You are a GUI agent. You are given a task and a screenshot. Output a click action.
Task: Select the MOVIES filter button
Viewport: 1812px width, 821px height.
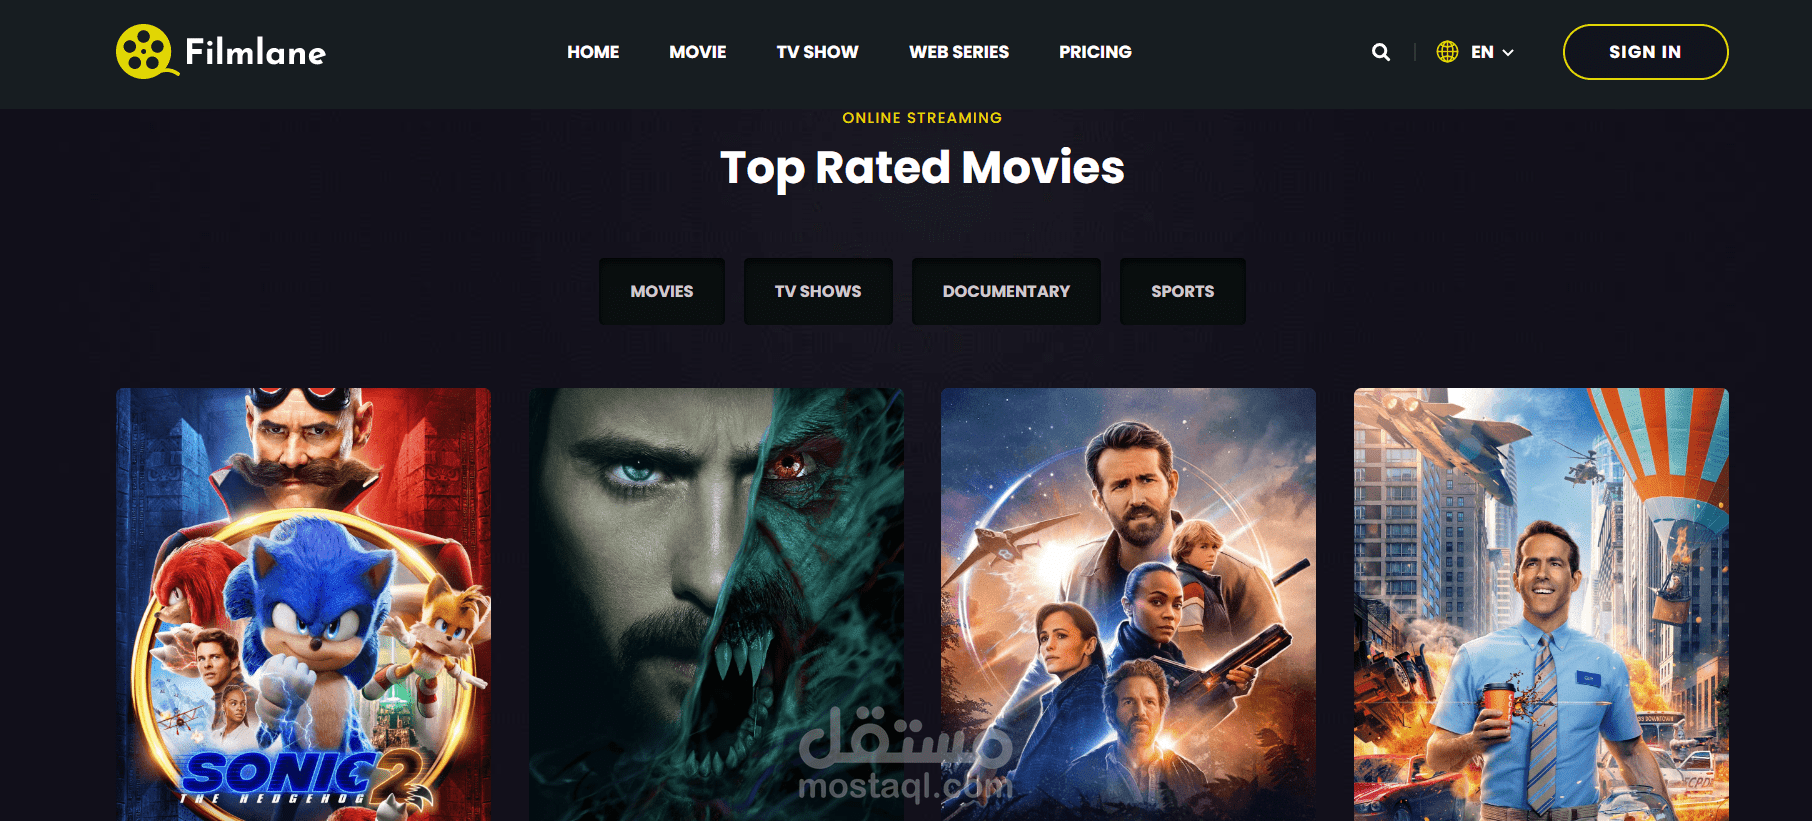tap(662, 291)
